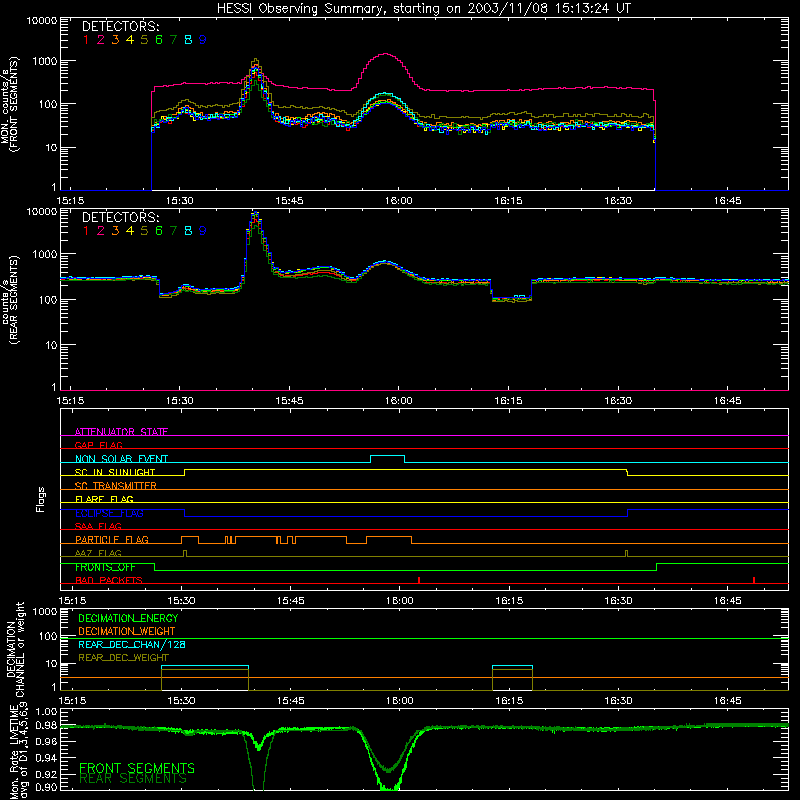Click the 'GAP_FLAG' label

tap(98, 445)
